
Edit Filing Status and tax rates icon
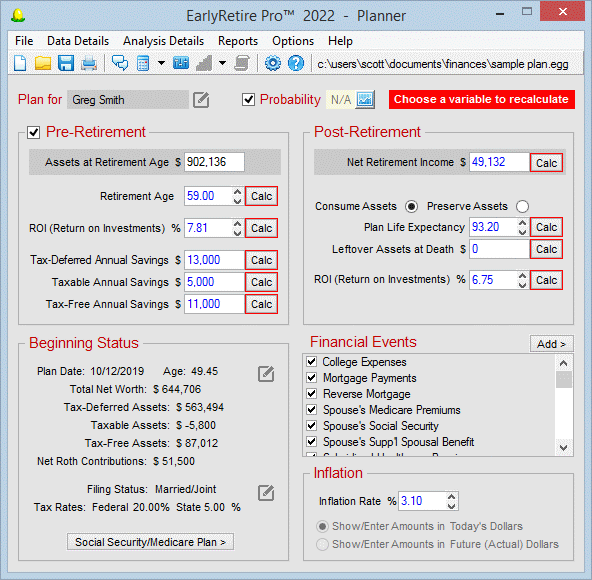point(266,493)
